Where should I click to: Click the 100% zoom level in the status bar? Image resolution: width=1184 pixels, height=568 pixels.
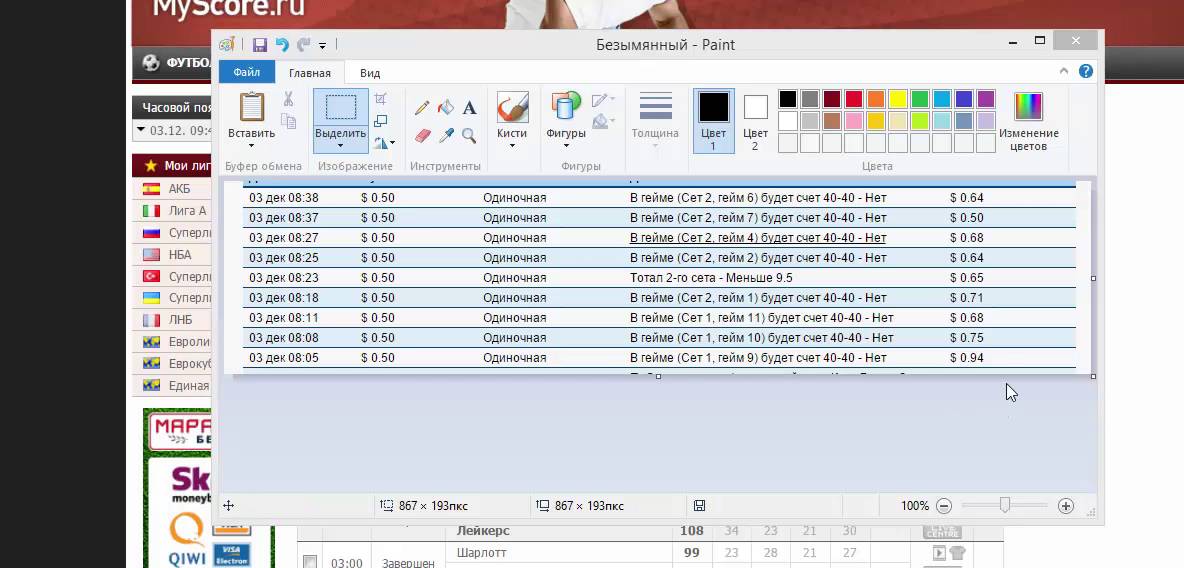(x=914, y=506)
